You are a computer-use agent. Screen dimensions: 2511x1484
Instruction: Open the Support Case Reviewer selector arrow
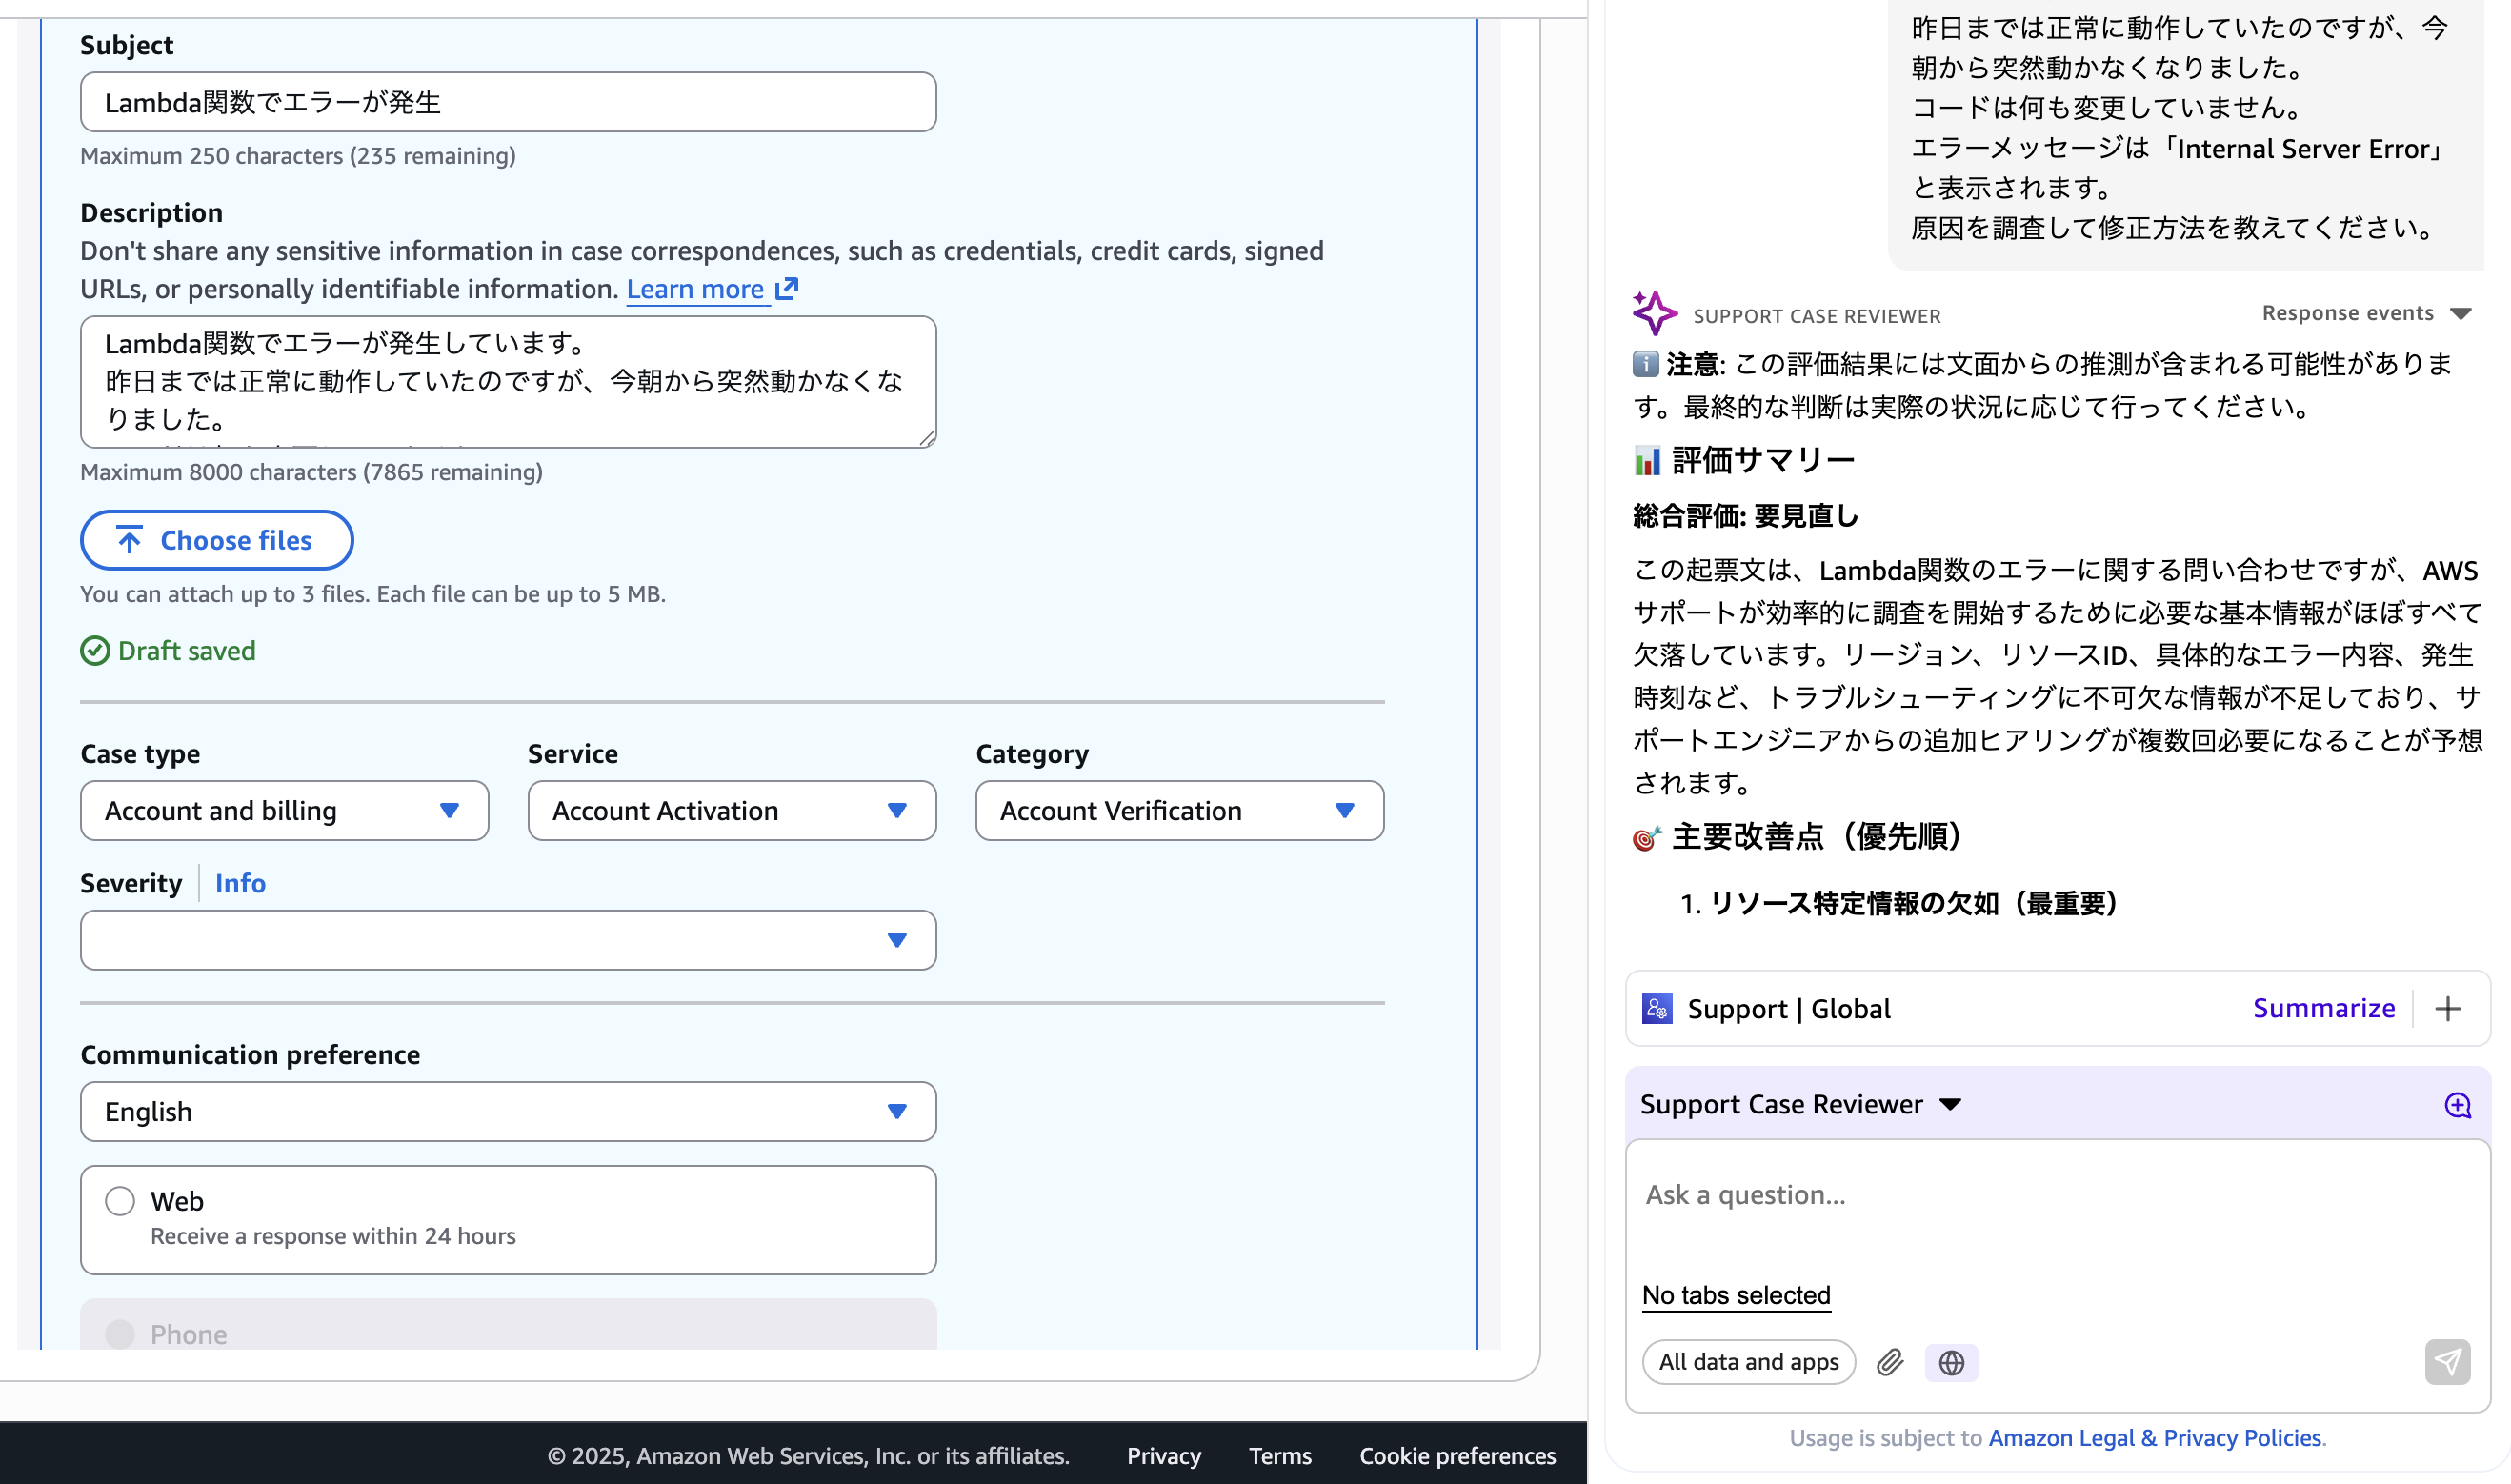pyautogui.click(x=1949, y=1105)
